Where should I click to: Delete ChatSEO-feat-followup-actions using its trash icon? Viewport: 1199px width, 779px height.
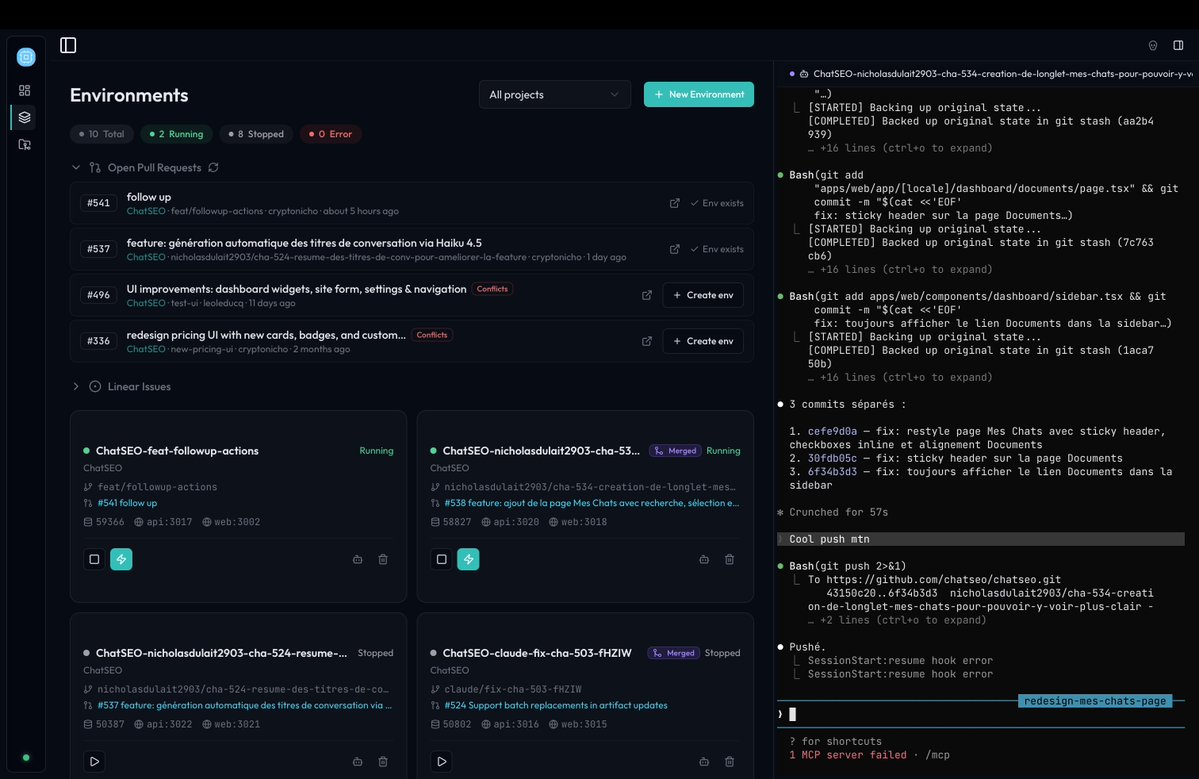pyautogui.click(x=383, y=559)
